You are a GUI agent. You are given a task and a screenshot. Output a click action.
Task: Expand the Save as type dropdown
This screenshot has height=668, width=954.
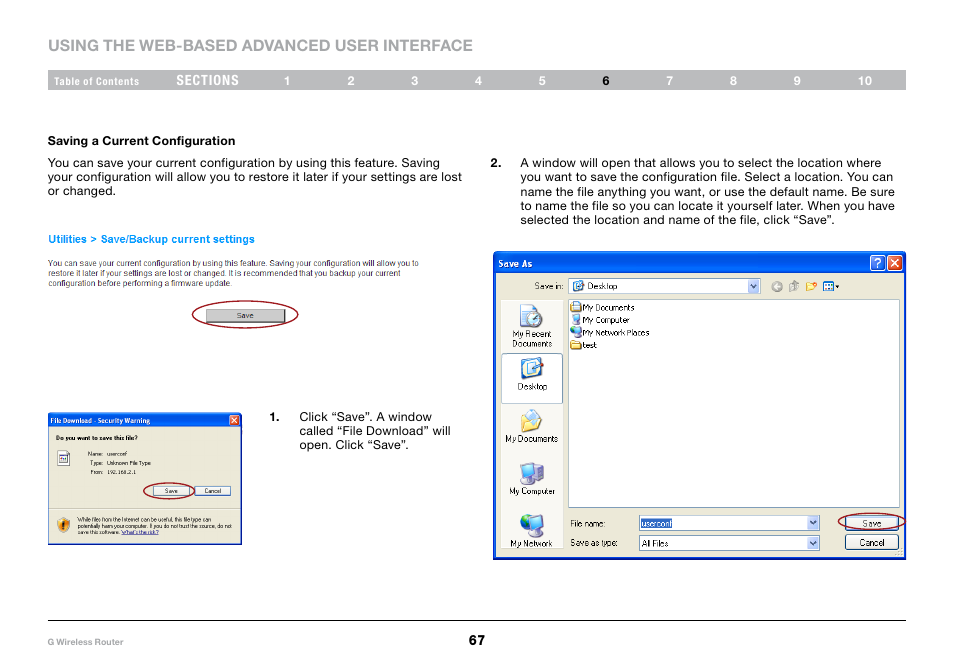(x=813, y=543)
